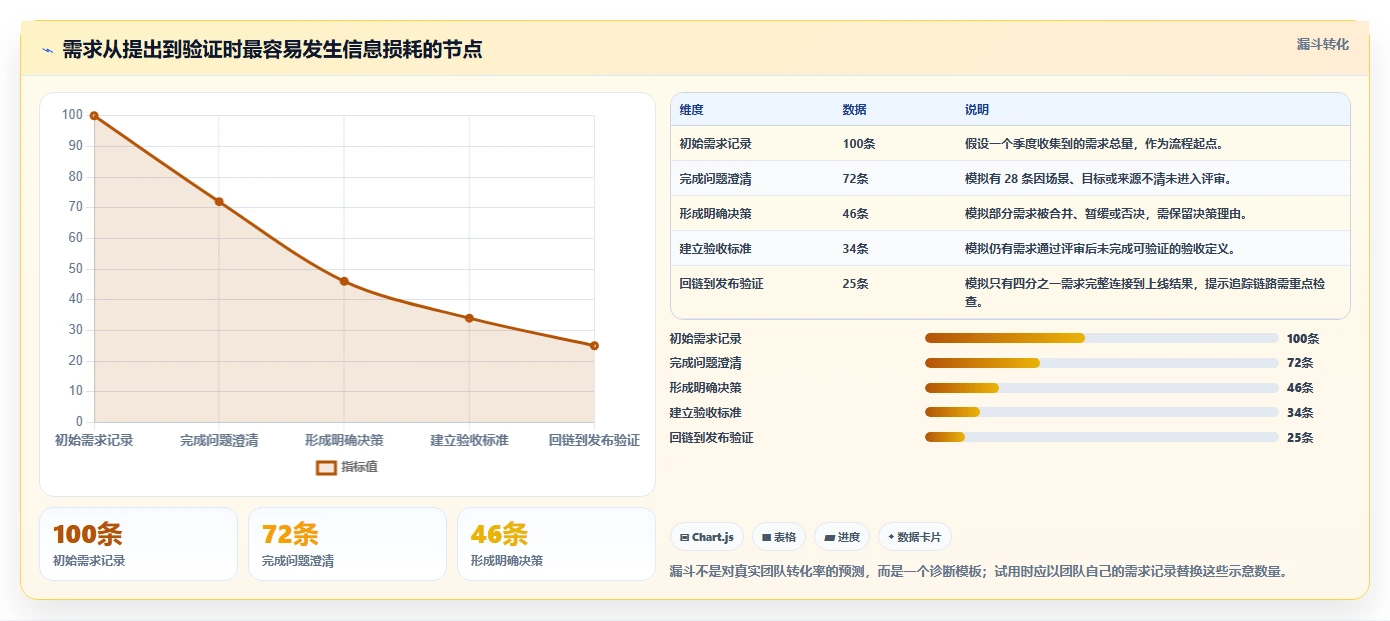Viewport: 1390px width, 621px height.
Task: Click the 34条 value in the table
Action: pos(856,249)
